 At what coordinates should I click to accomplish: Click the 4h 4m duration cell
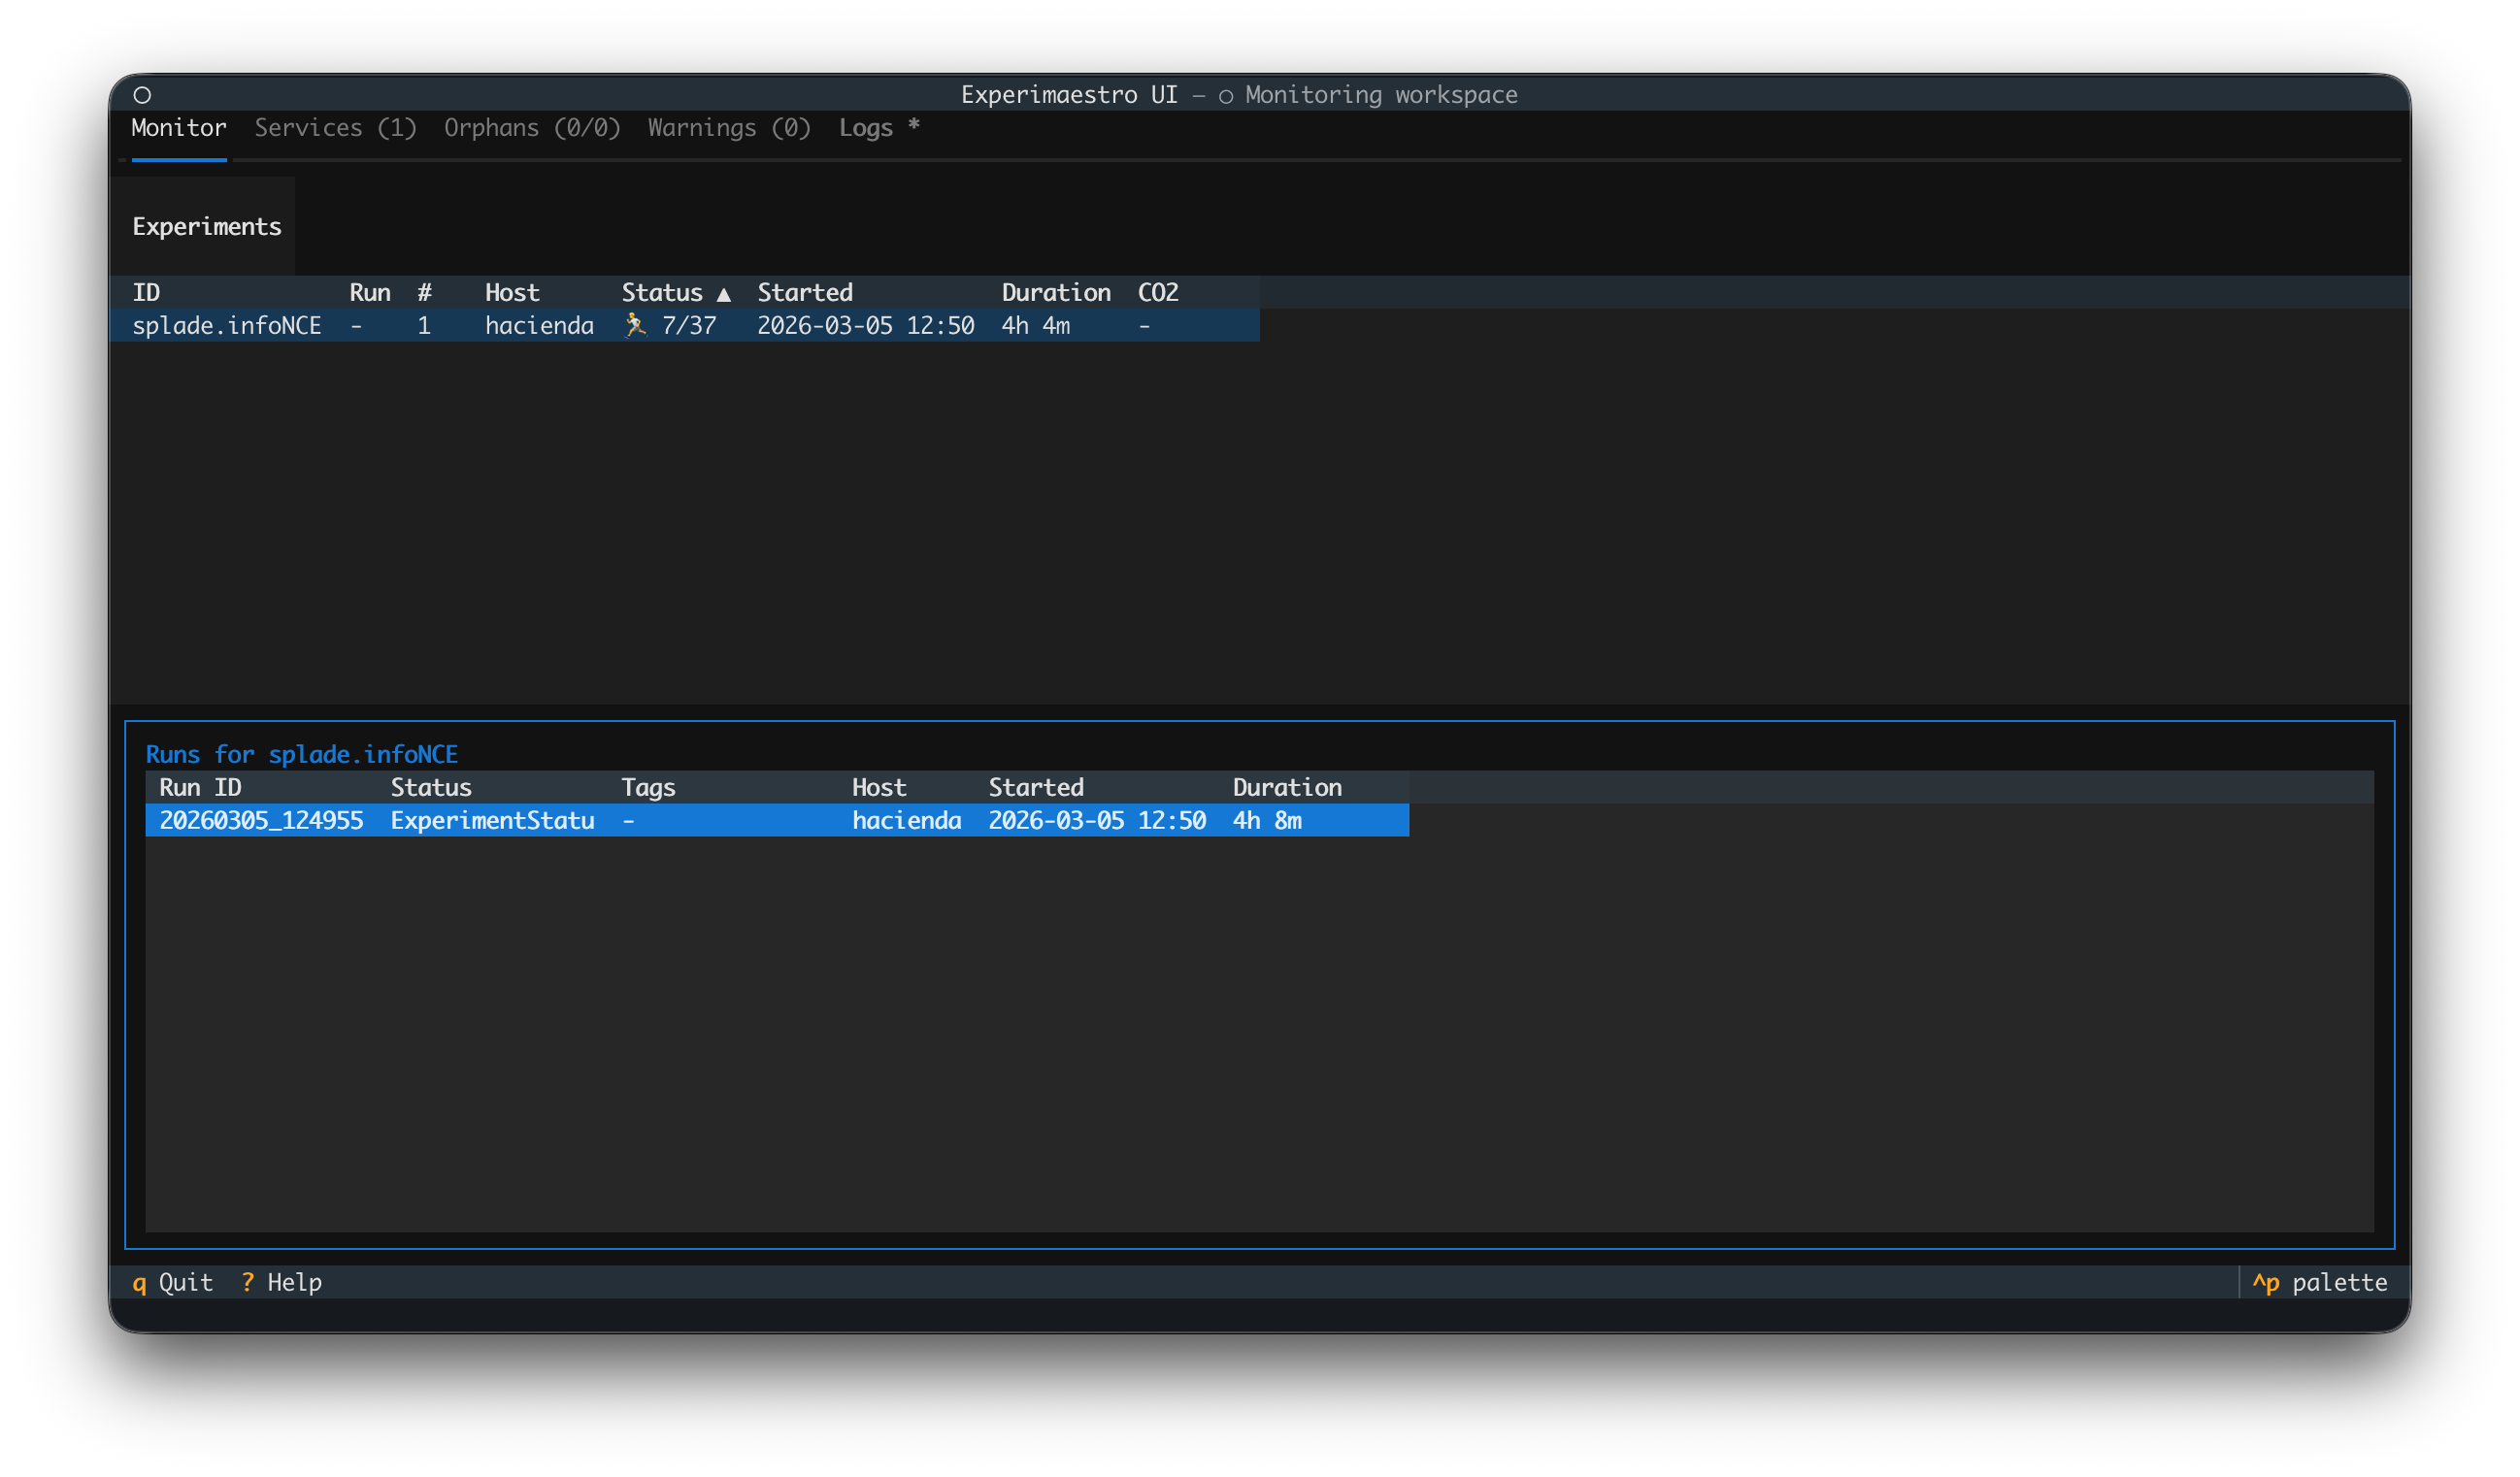1036,326
